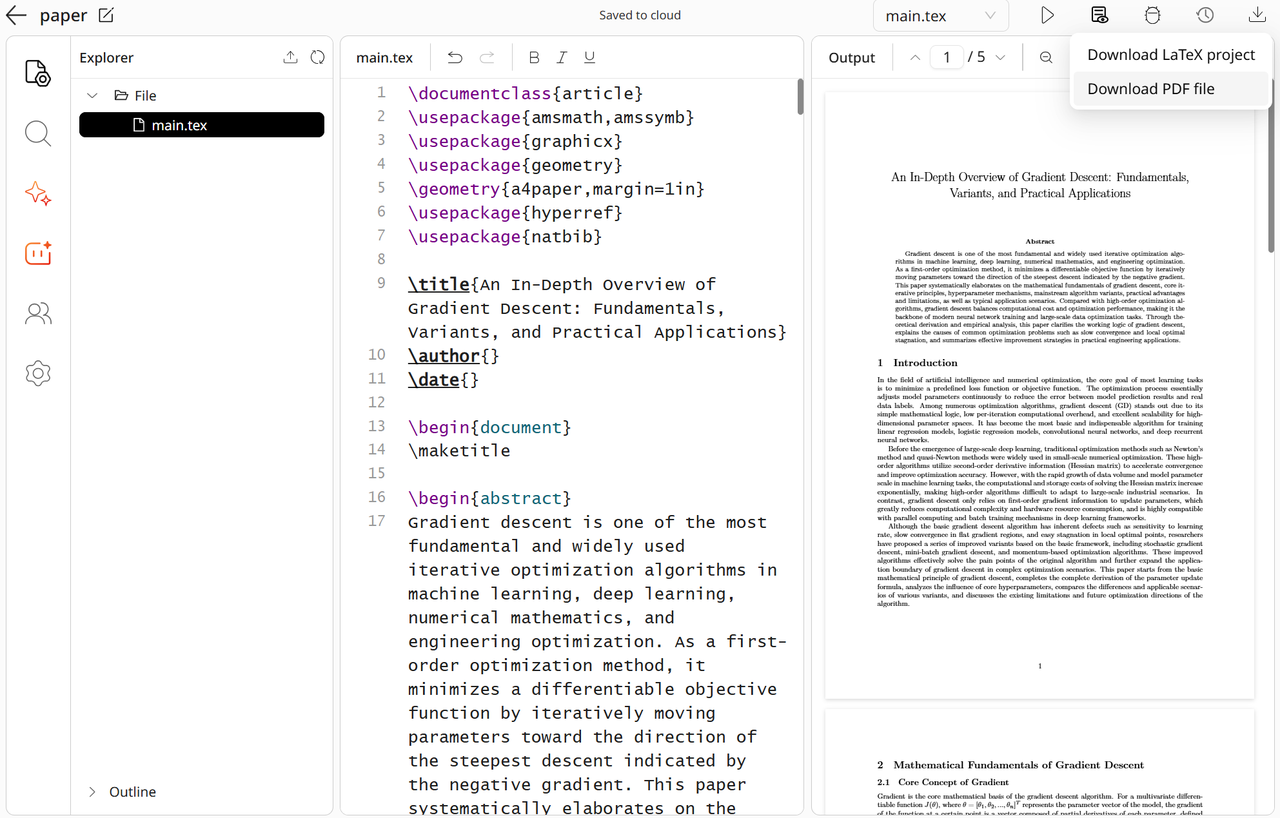The image size is (1280, 818).
Task: Redo the last edit
Action: [x=487, y=57]
